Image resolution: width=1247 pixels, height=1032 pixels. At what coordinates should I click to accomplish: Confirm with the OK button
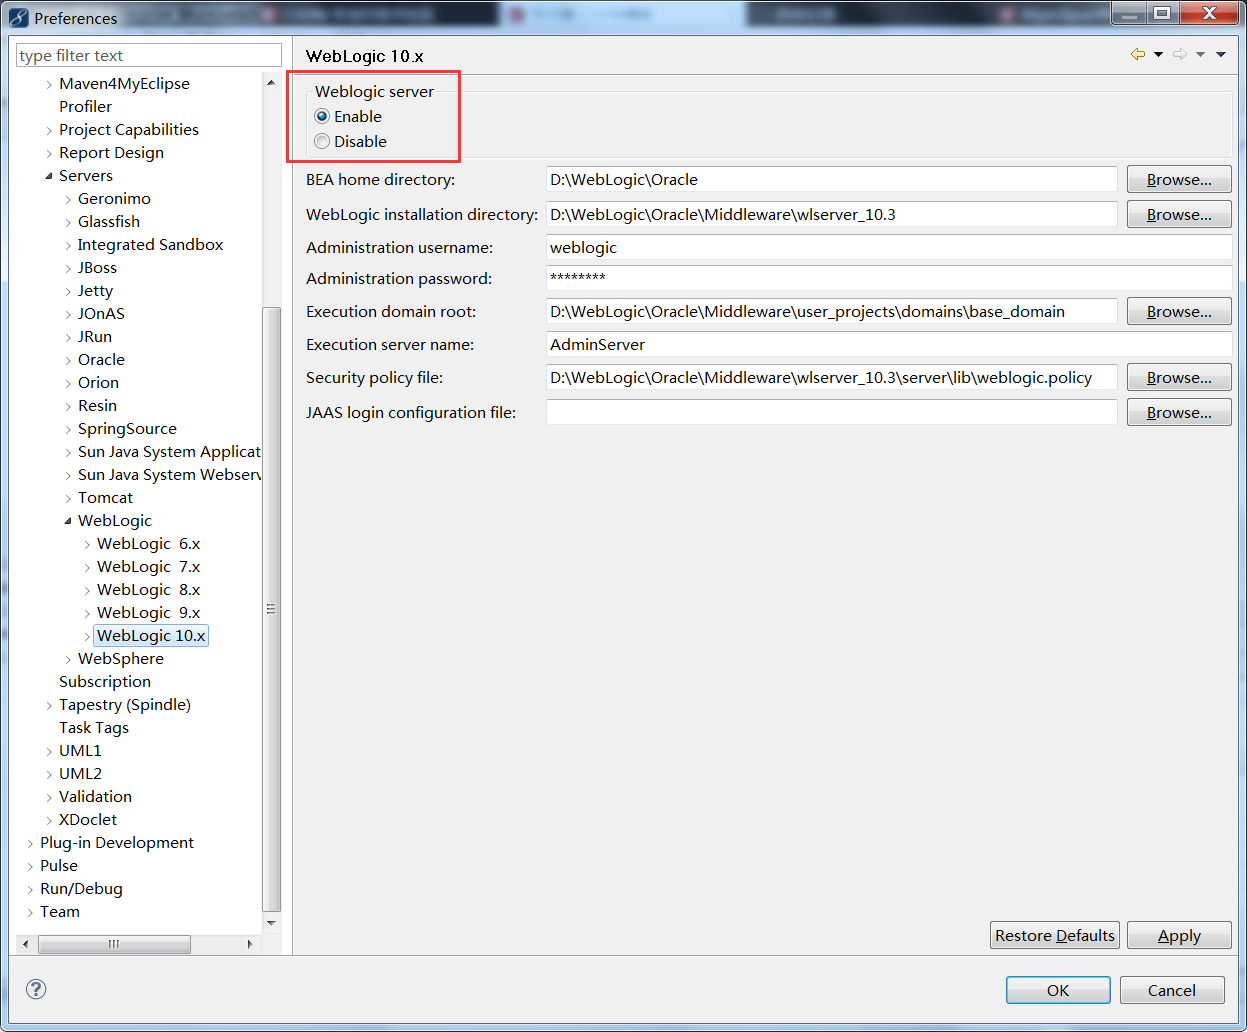[1058, 991]
